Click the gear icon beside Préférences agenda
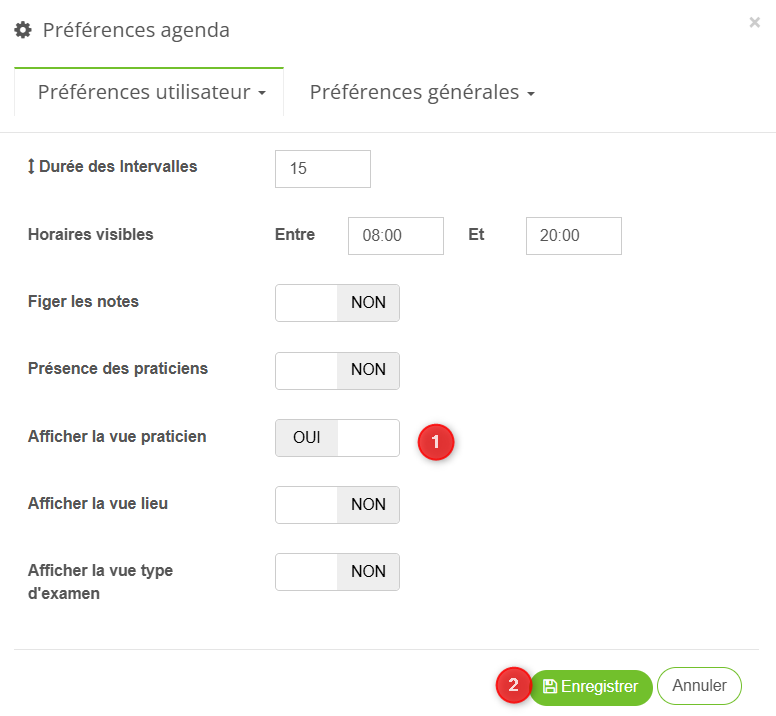This screenshot has height=716, width=776. coord(22,30)
